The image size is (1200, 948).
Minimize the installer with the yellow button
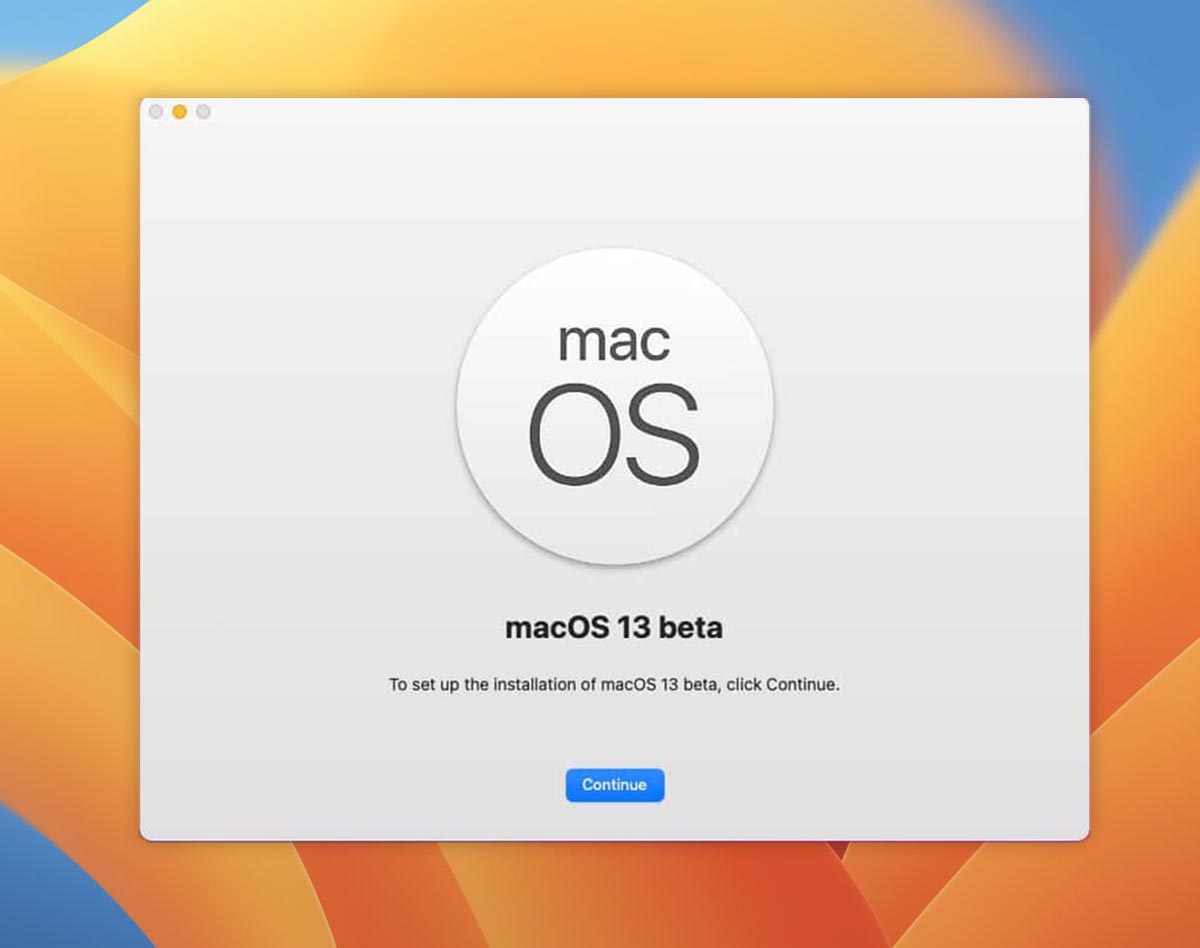coord(179,112)
